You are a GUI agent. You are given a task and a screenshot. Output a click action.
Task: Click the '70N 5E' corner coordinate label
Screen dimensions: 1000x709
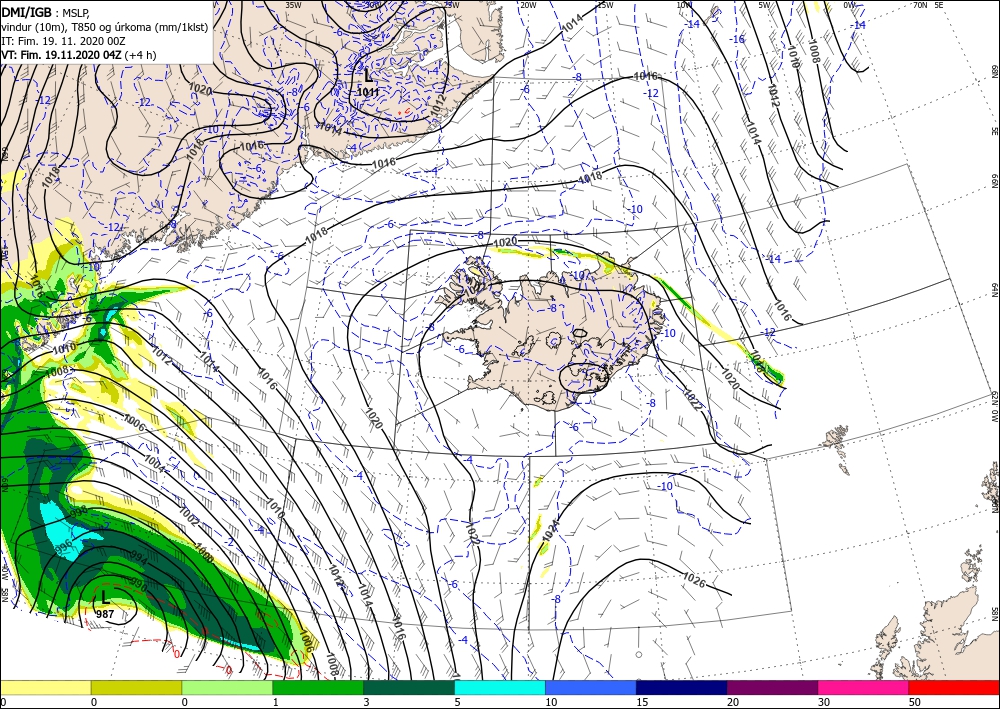(928, 5)
